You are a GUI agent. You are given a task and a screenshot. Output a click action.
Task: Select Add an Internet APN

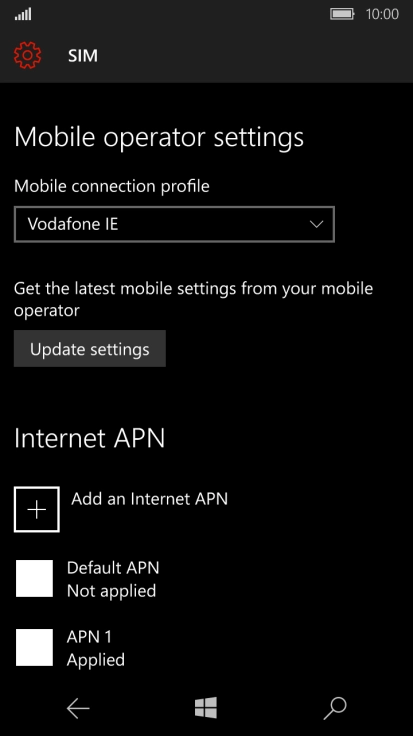149,498
